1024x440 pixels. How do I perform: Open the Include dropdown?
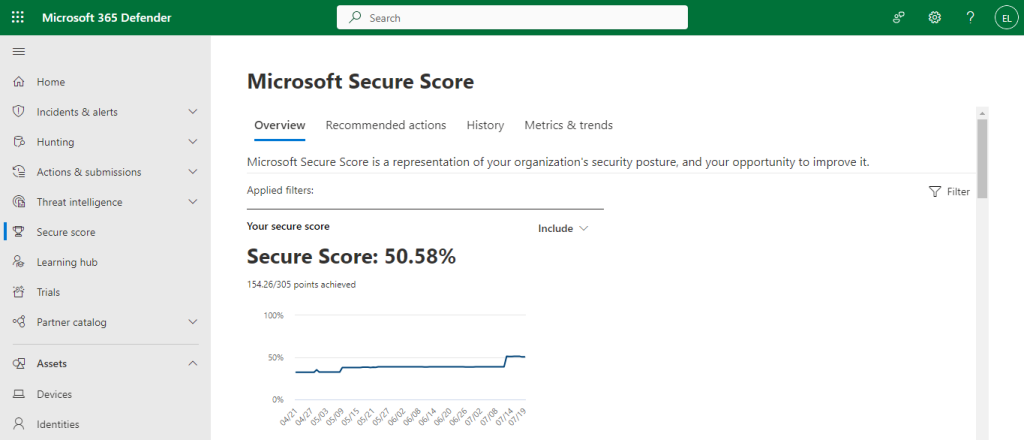(563, 228)
